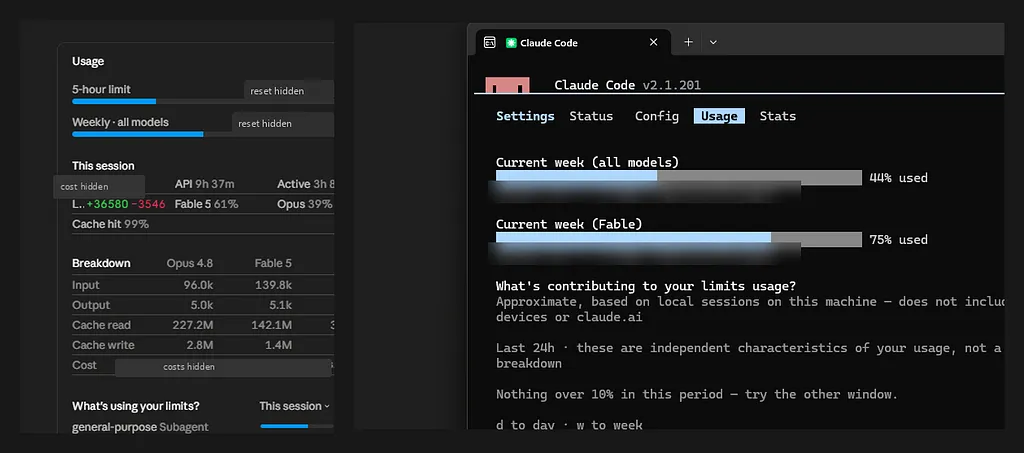The height and width of the screenshot is (453, 1024).
Task: Open the 'This session' dropdown in usage panel
Action: pyautogui.click(x=295, y=406)
